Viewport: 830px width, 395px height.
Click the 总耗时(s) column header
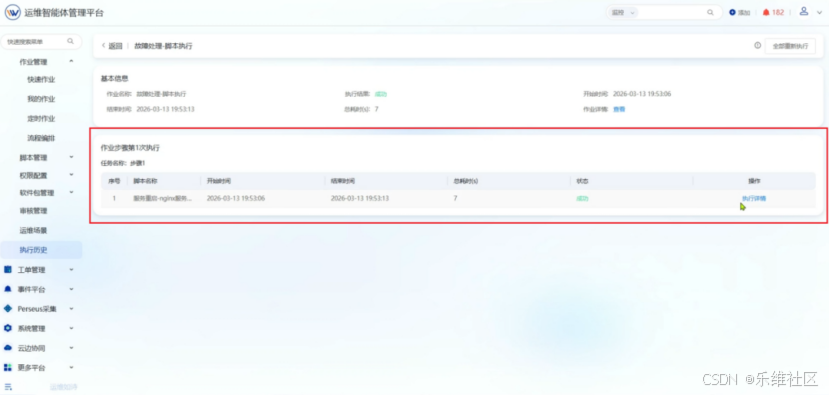click(x=466, y=181)
